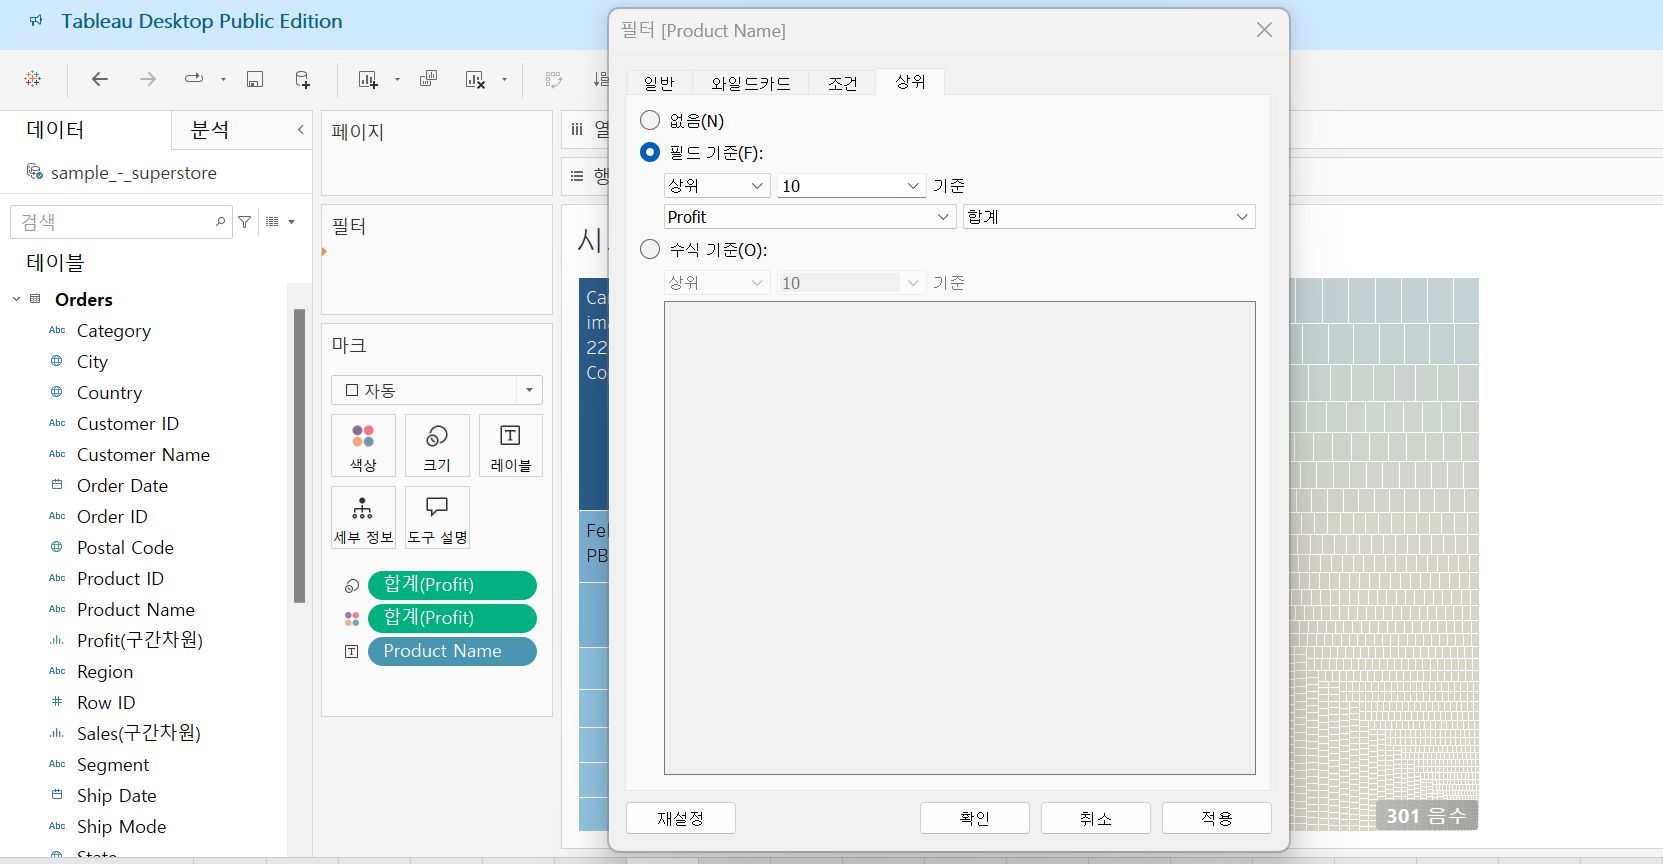Create a new worksheet icon
The width and height of the screenshot is (1663, 864).
point(368,79)
